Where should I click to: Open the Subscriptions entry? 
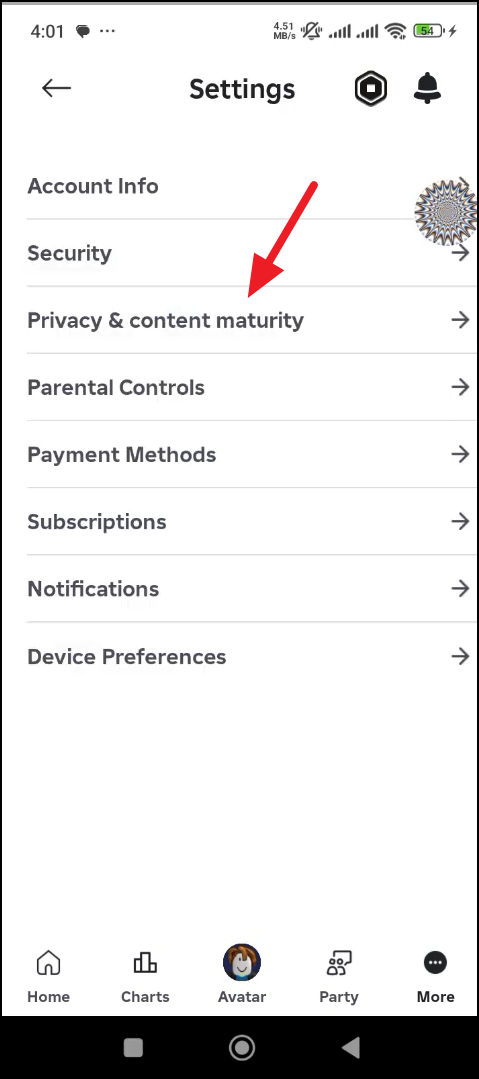pos(248,522)
